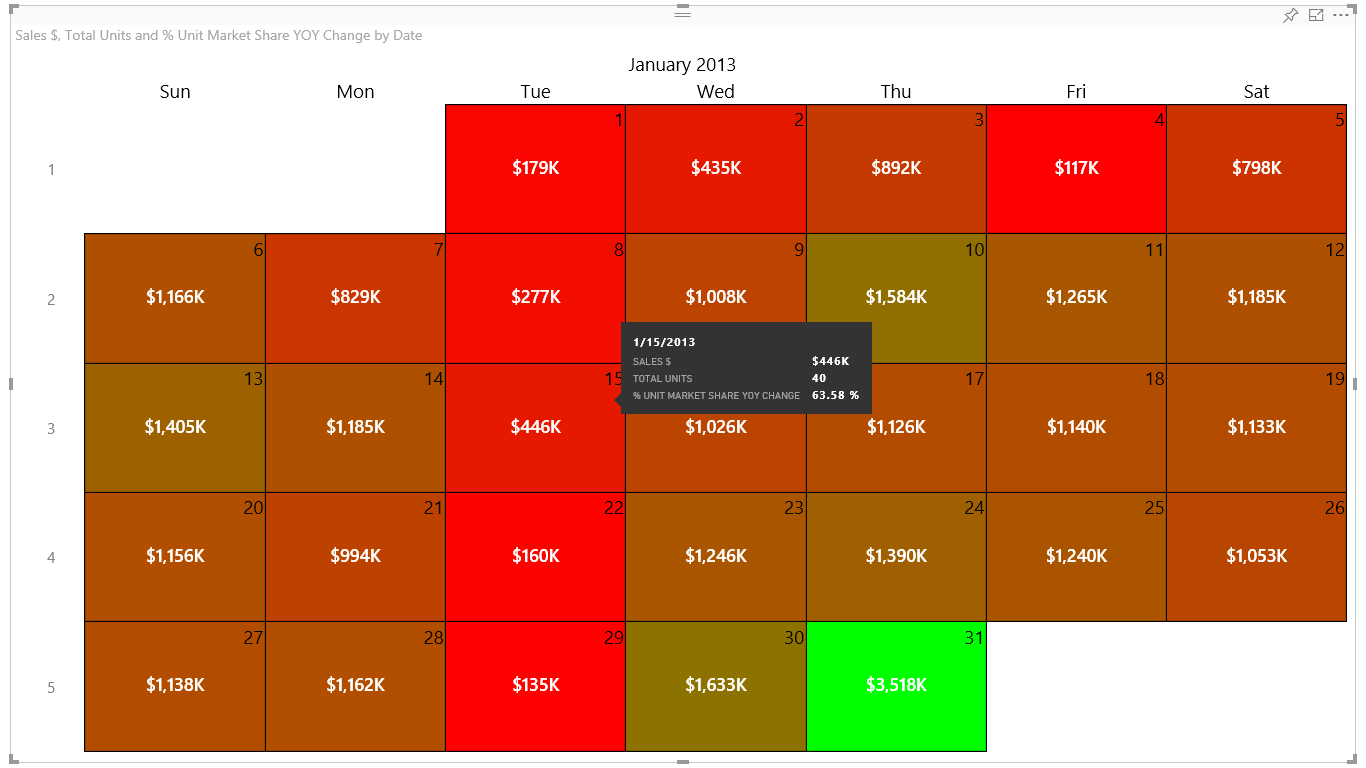Click the week 1 row label
The image size is (1366, 768).
(x=51, y=170)
